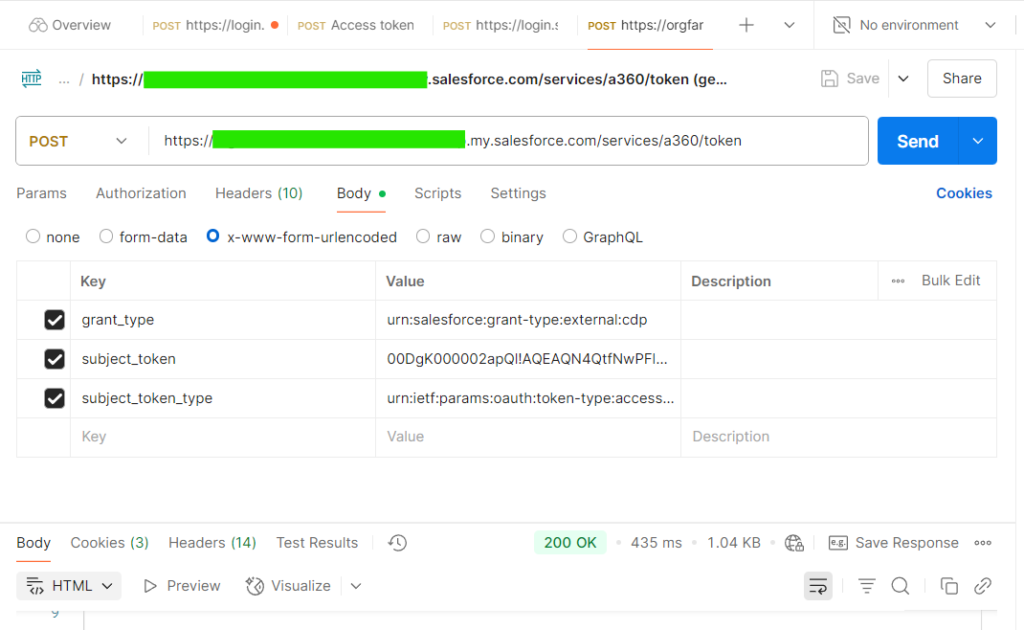Send the request
The height and width of the screenshot is (630, 1024).
point(918,141)
